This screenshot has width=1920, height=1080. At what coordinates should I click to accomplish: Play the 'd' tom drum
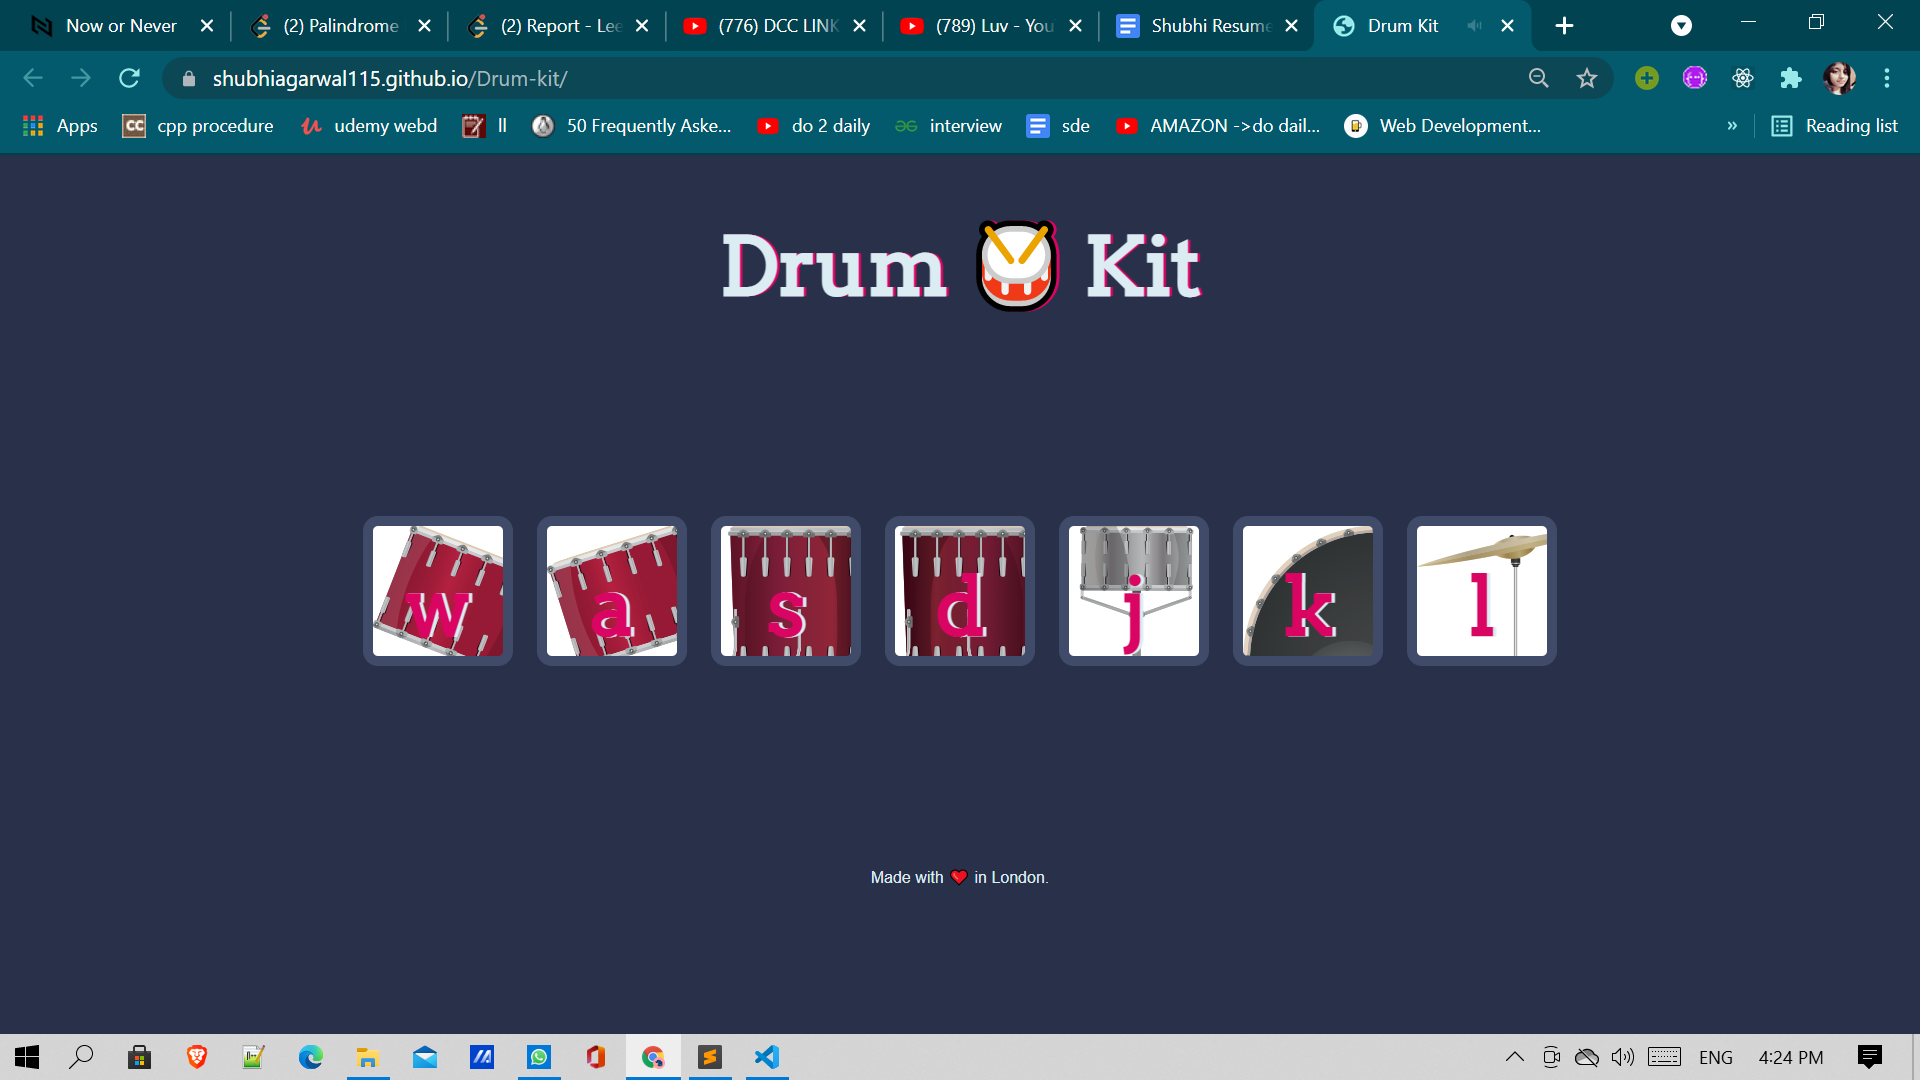(x=960, y=591)
